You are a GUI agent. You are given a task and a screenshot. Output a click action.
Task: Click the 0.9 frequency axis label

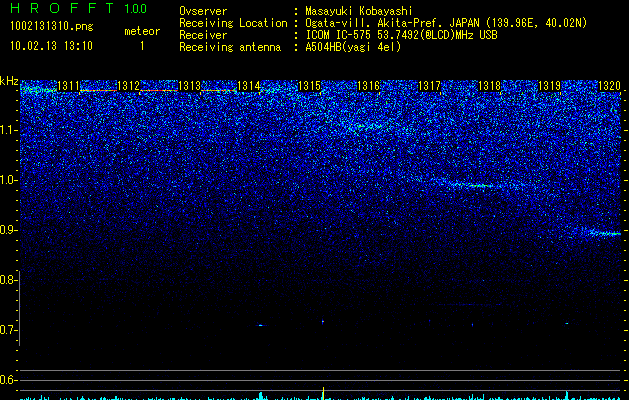tap(7, 230)
